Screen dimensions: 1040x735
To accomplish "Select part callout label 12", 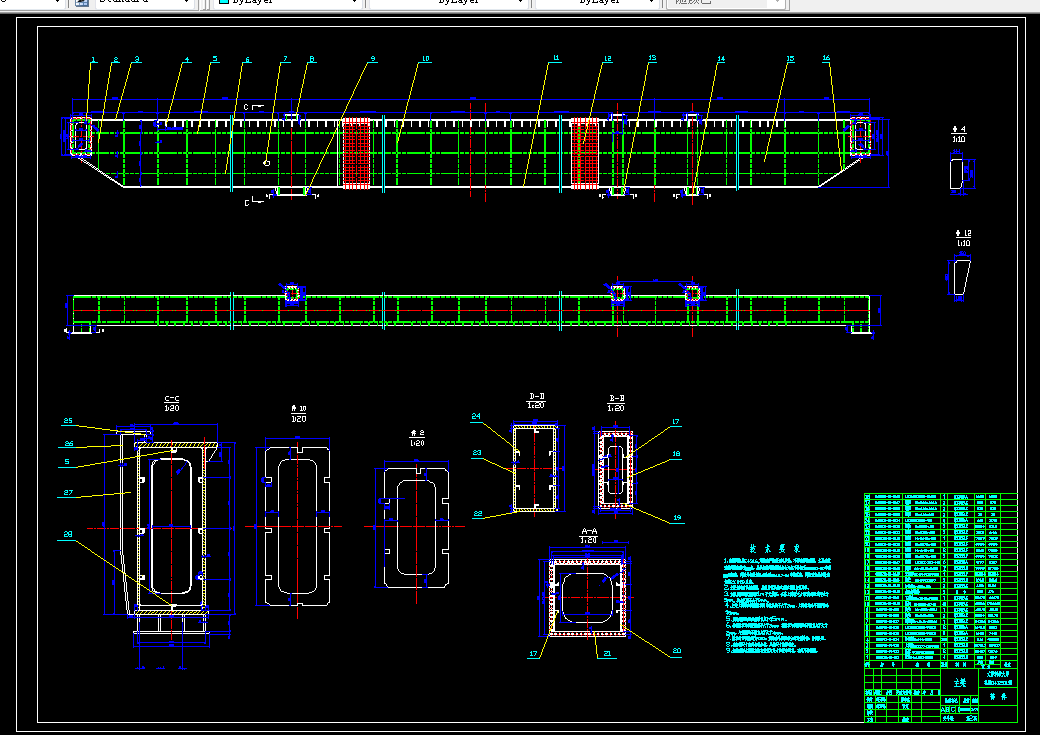I will (x=607, y=59).
